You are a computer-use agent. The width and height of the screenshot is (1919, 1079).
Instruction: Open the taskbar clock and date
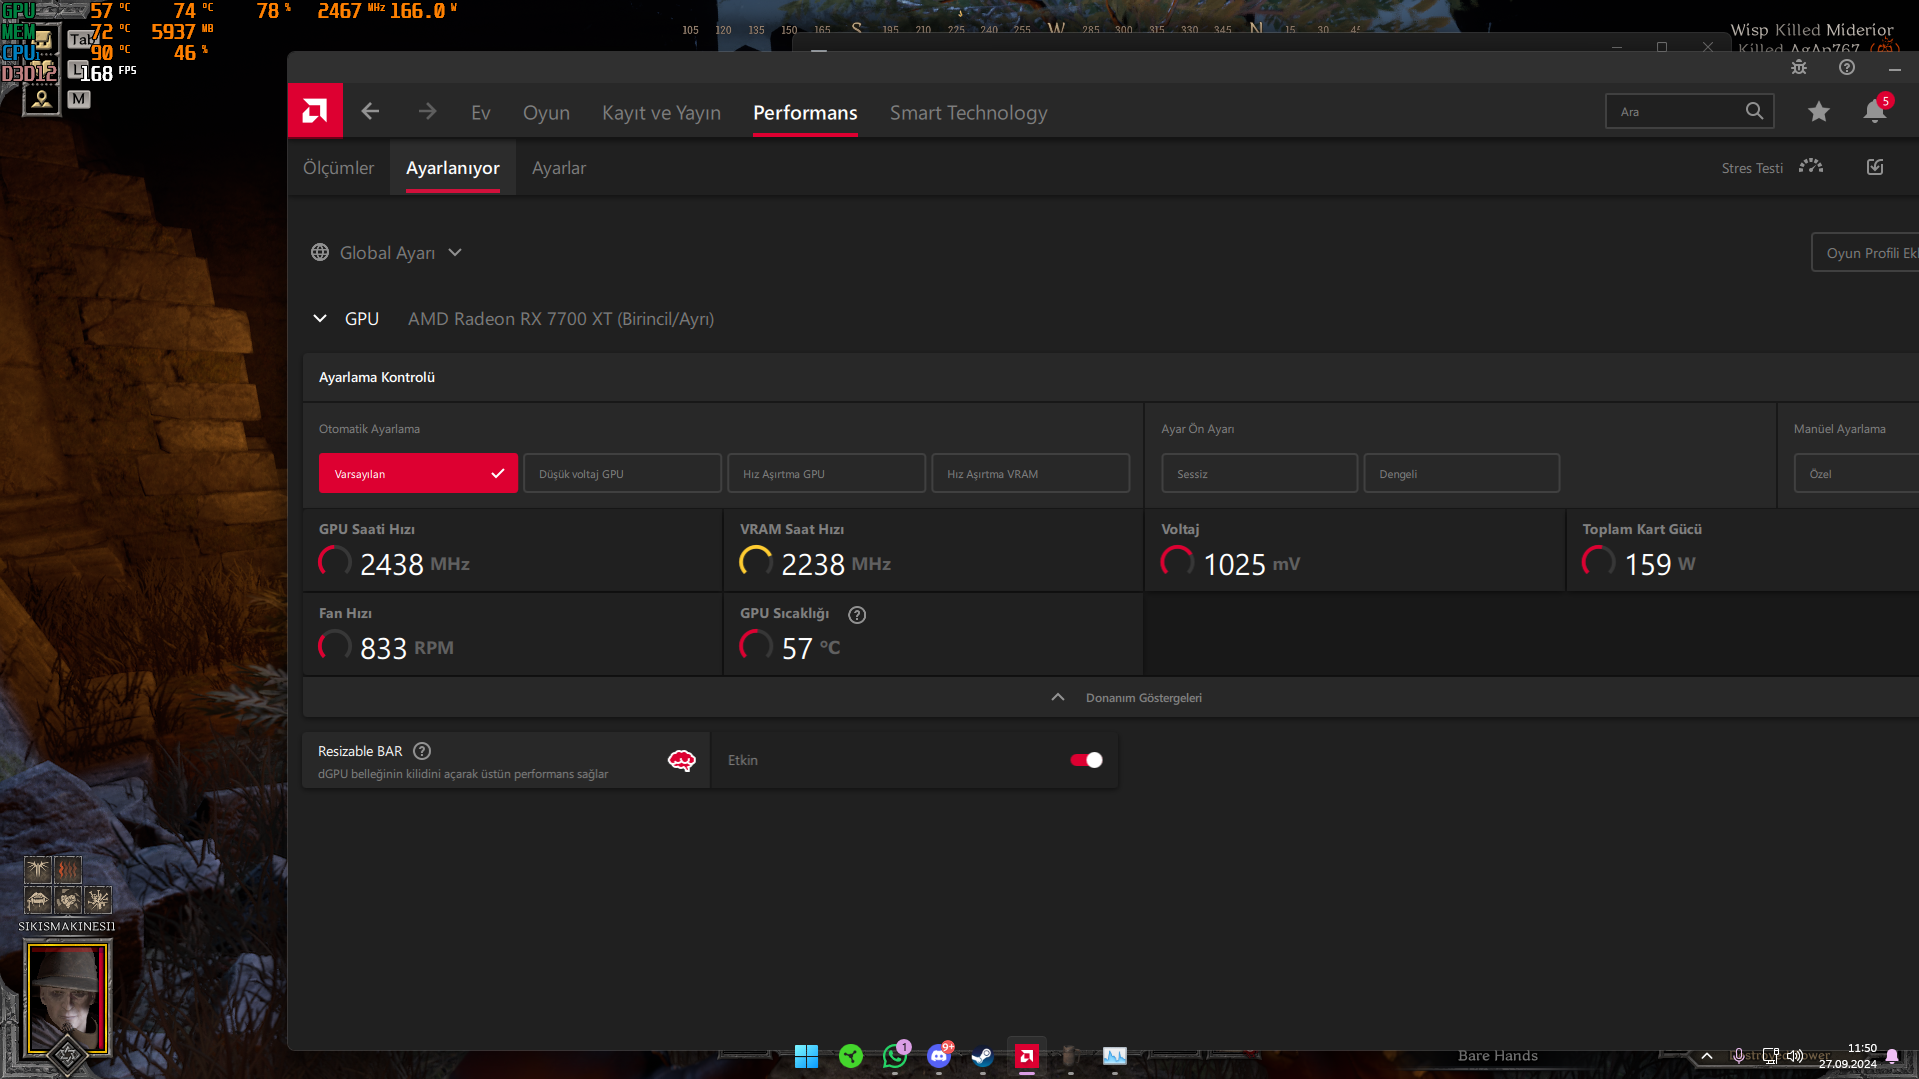coord(1848,1056)
